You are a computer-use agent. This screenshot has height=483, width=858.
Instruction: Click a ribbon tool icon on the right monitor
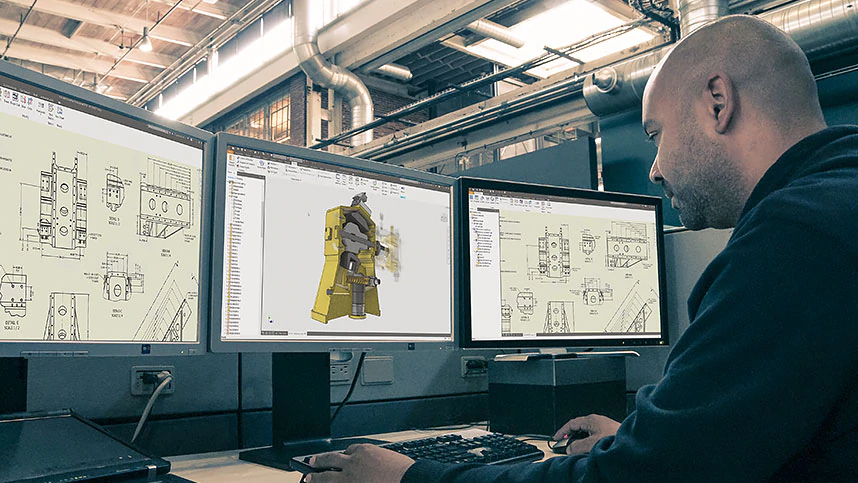(x=520, y=201)
